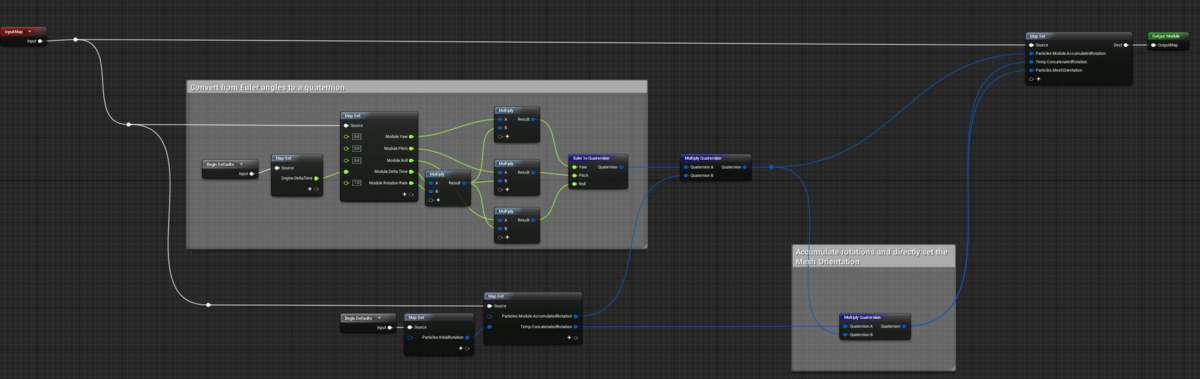Click Quaternion A pin inside Accumulate rotations comment
Image resolution: width=1200 pixels, height=379 pixels.
pyautogui.click(x=846, y=326)
